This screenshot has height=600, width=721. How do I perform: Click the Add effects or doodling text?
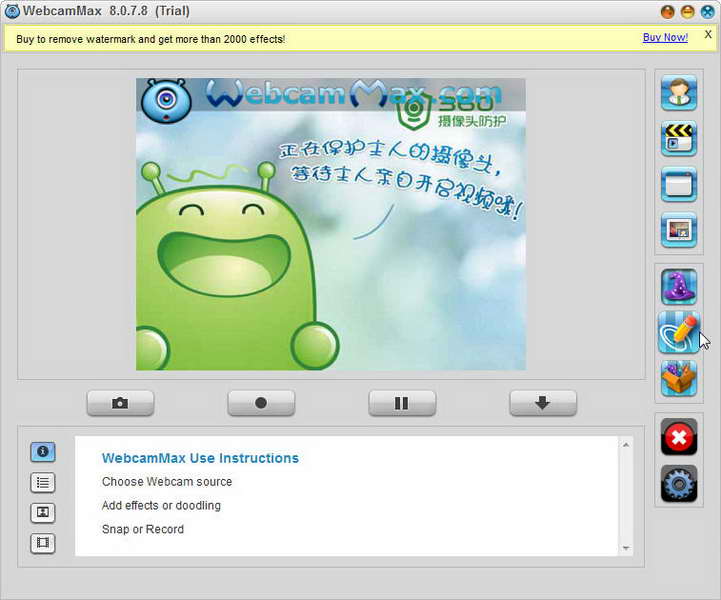[161, 505]
